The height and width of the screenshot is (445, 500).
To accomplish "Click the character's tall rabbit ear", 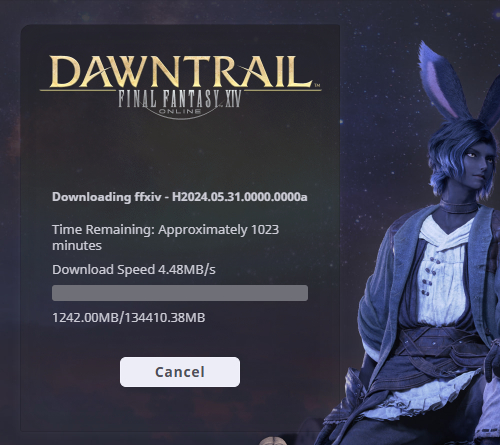I will [x=443, y=82].
